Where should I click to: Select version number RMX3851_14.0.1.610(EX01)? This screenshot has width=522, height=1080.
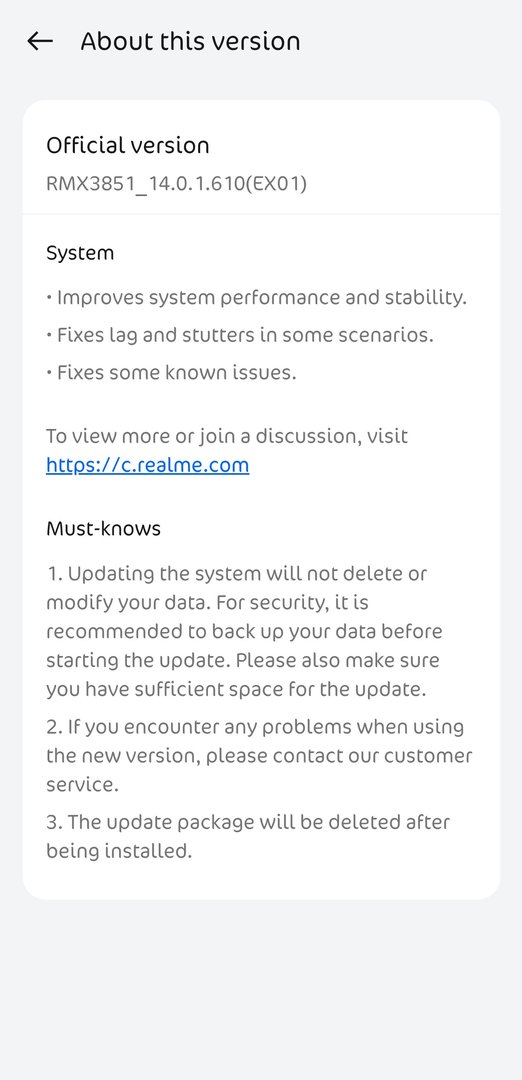(176, 184)
